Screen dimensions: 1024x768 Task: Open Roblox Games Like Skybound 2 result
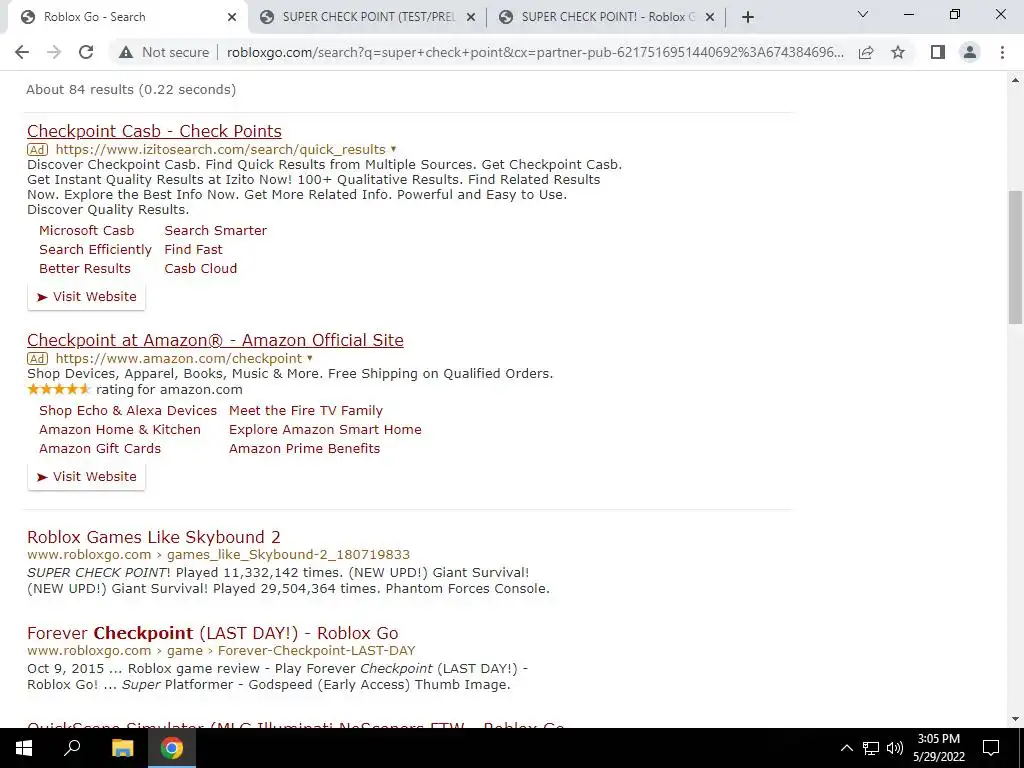coord(153,537)
